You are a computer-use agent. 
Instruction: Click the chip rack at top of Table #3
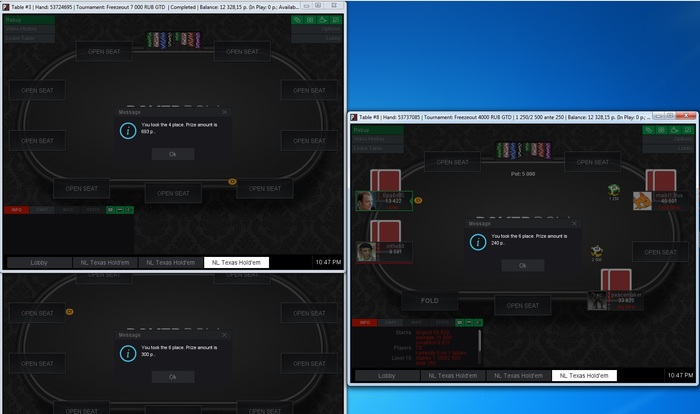[174, 40]
